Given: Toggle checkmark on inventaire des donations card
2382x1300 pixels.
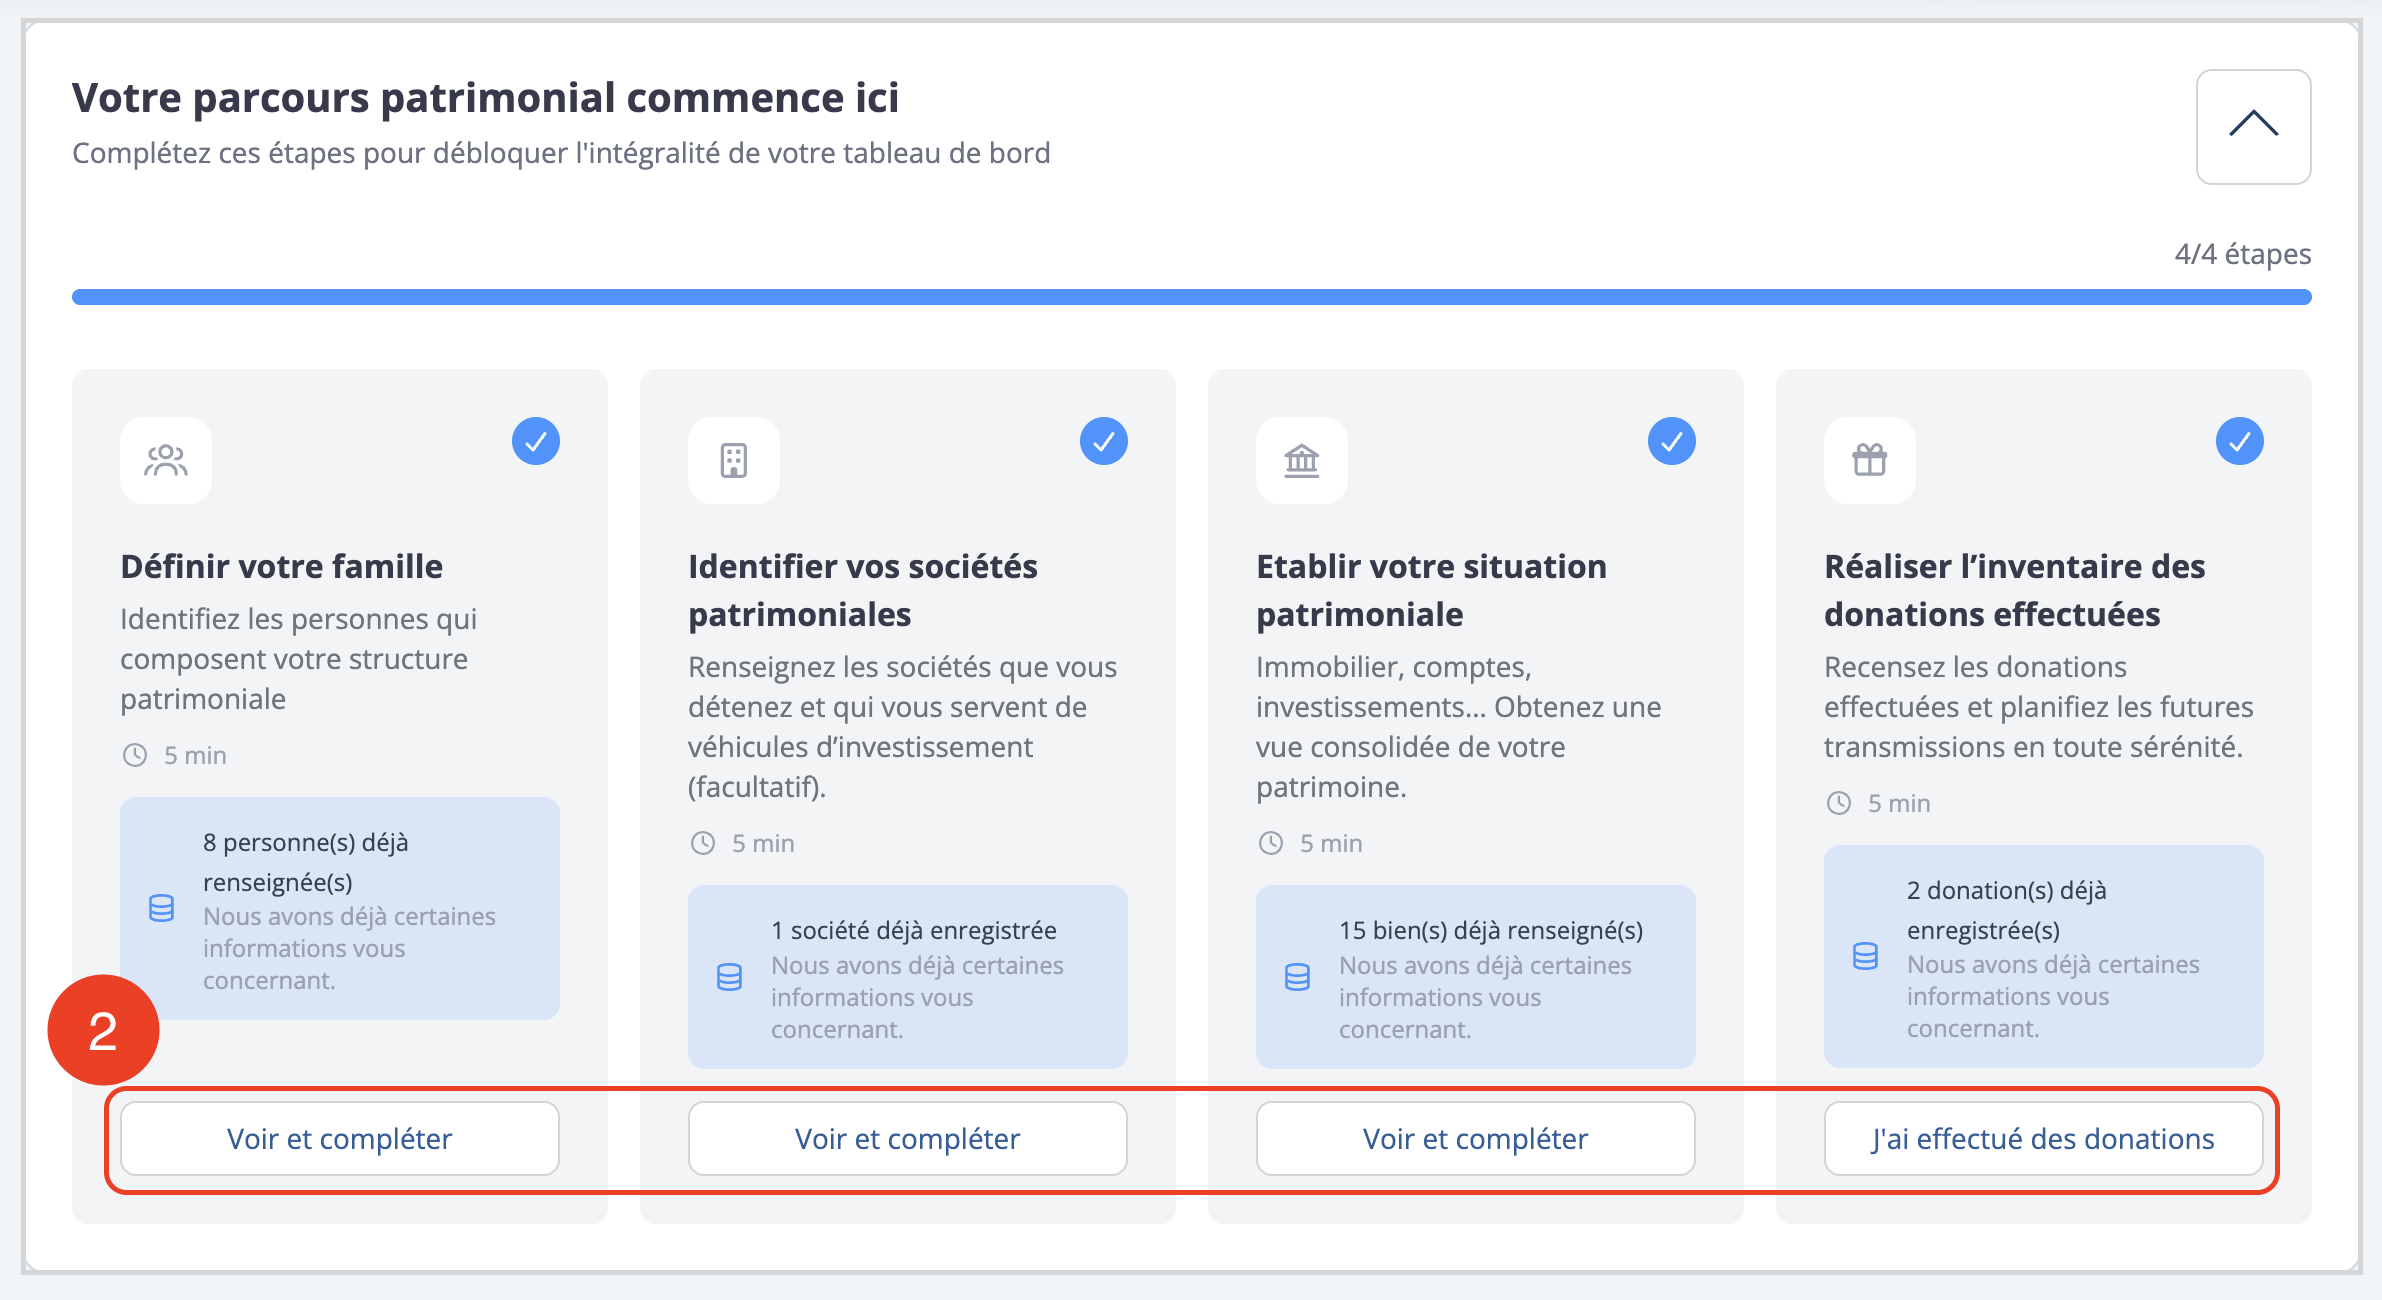Looking at the screenshot, I should tap(2240, 441).
